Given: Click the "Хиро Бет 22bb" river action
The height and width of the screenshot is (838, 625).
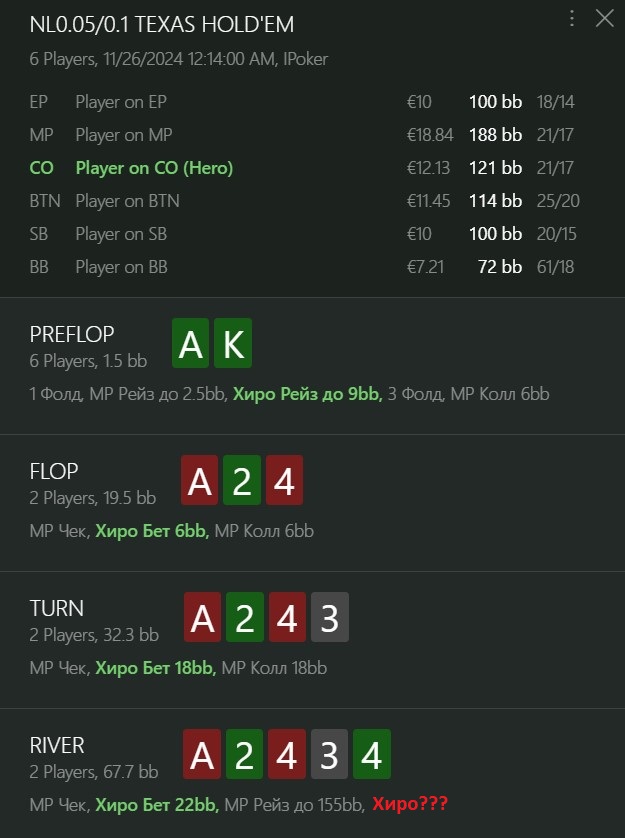Looking at the screenshot, I should [x=155, y=803].
